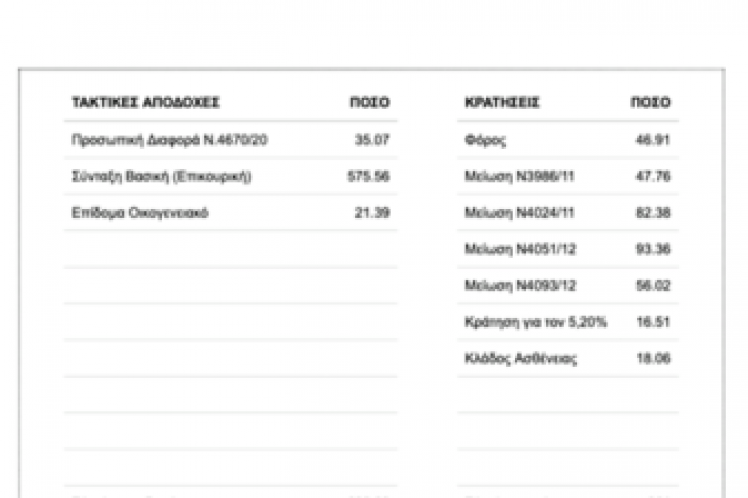Screen dimensions: 748x498
Task: Click the 93.36 deduction amount
Action: click(x=652, y=249)
